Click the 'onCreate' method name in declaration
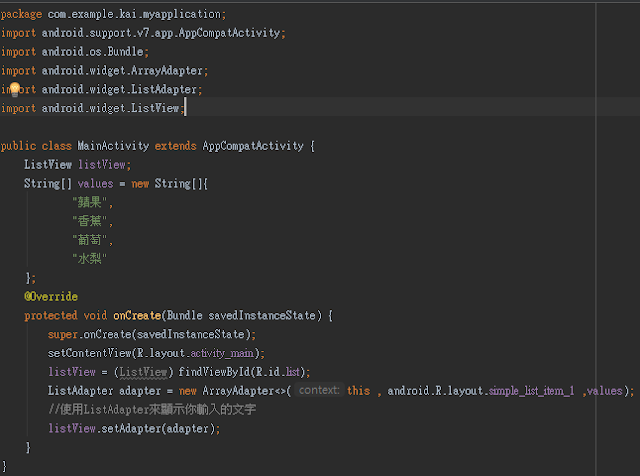 click(x=137, y=316)
